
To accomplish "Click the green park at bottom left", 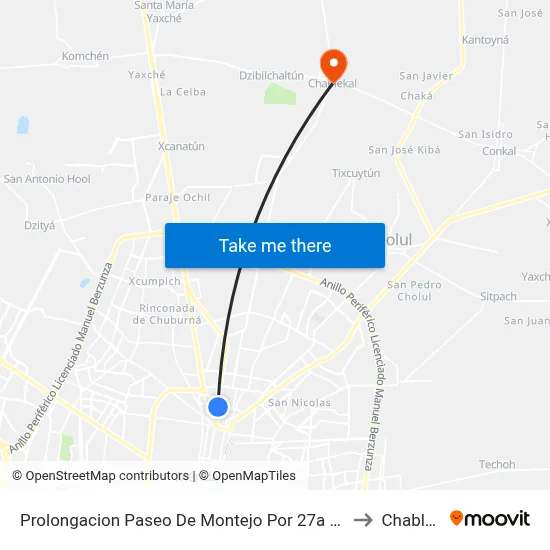I will pyautogui.click(x=66, y=447).
